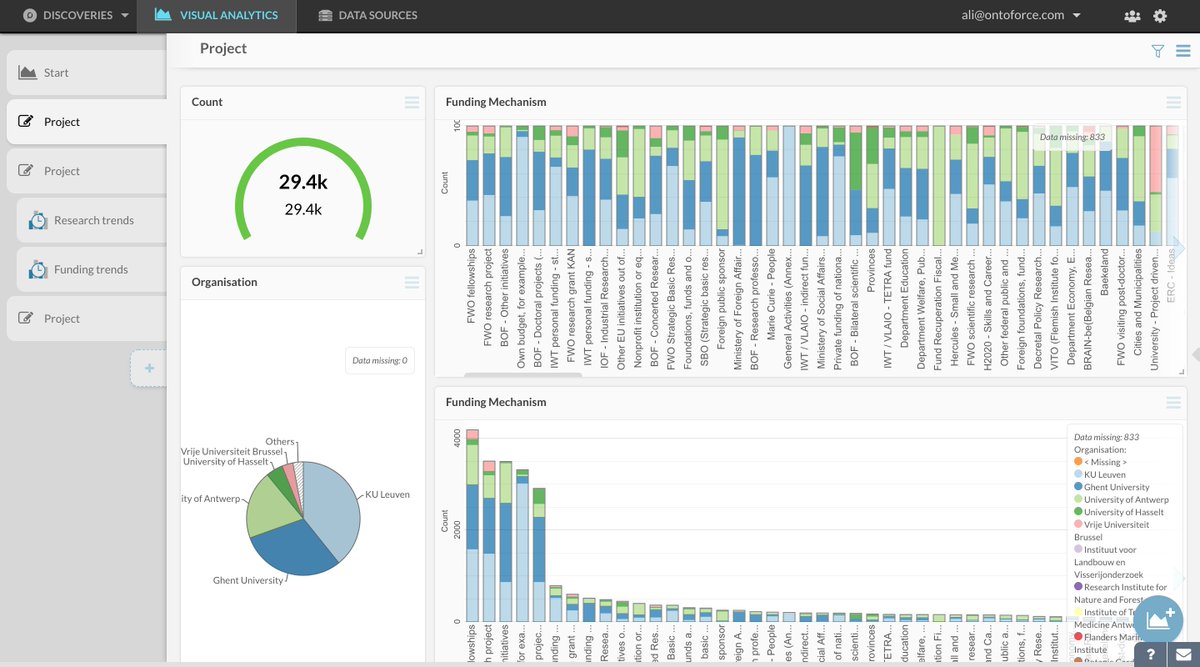Click the blue add-chart floating button
Image resolution: width=1200 pixels, height=667 pixels.
[1157, 620]
